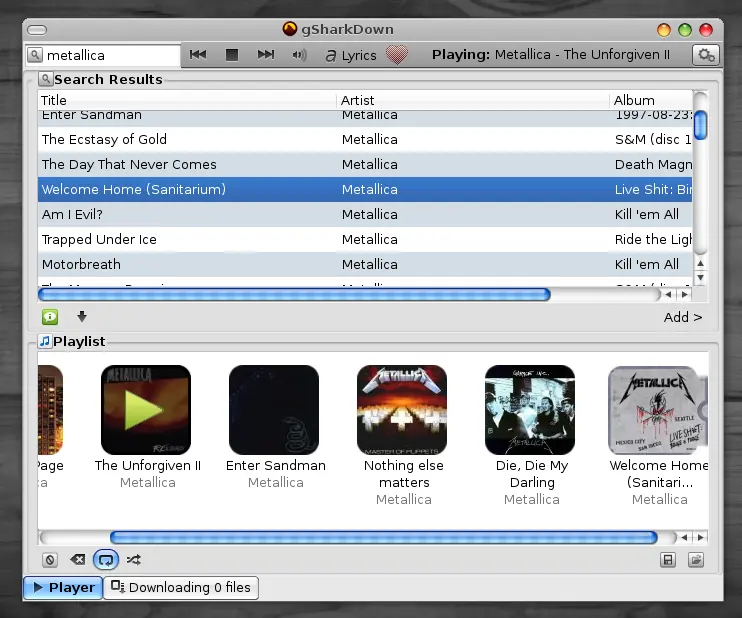The image size is (742, 618).
Task: Select The Day That Never Comes row
Action: click(365, 165)
